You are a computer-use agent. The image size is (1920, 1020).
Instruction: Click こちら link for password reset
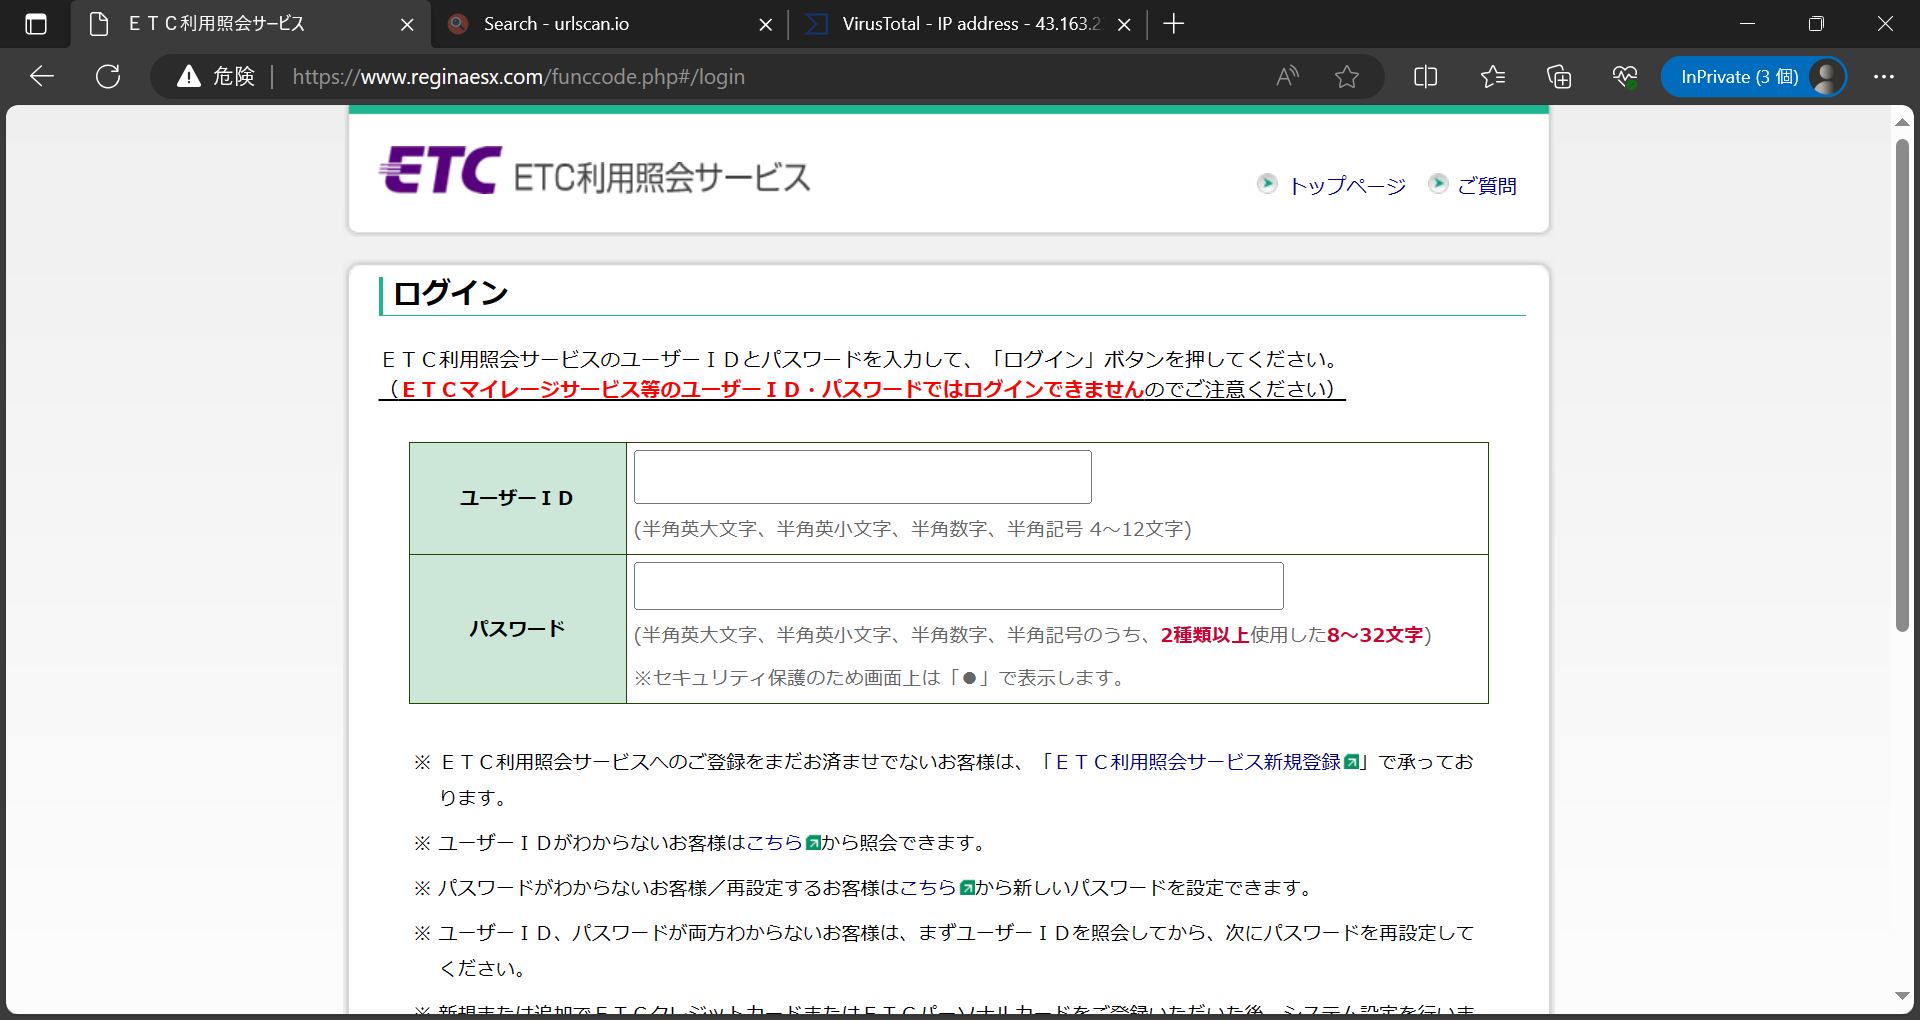[928, 888]
